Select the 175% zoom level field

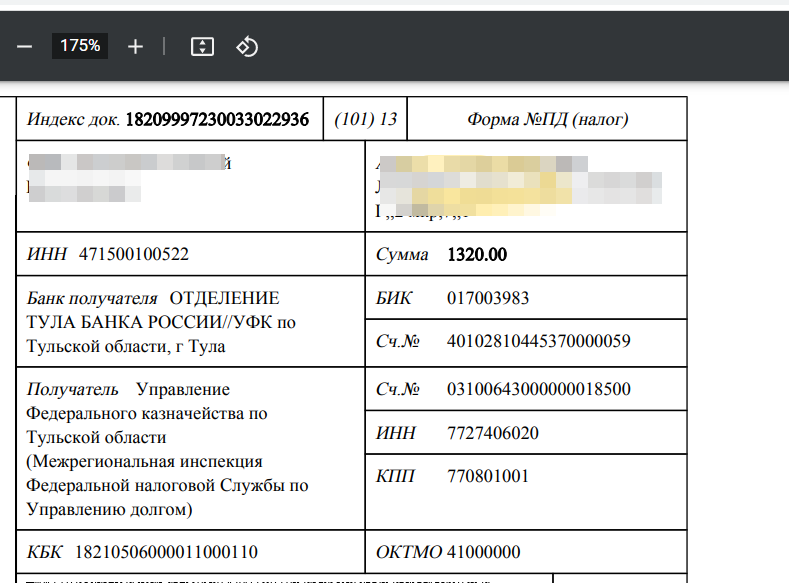pos(80,46)
